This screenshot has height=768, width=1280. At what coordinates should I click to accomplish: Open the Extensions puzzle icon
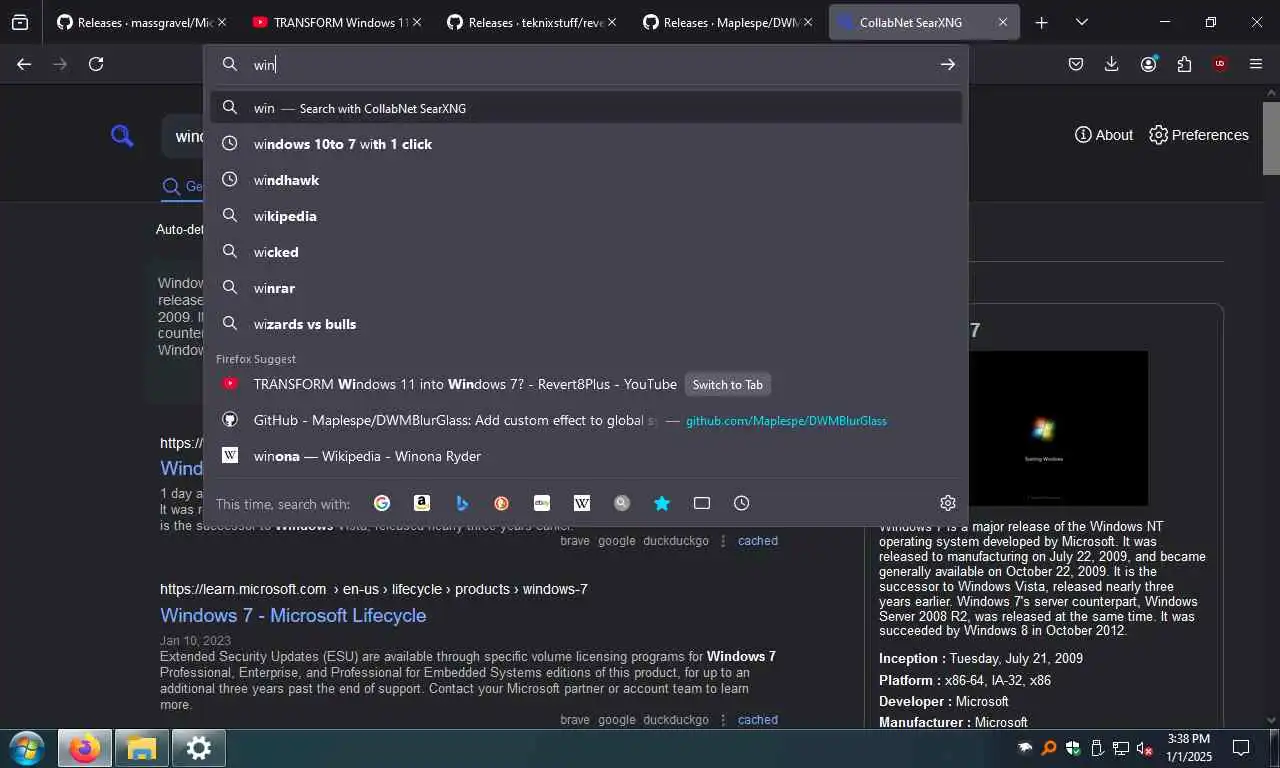(1184, 64)
